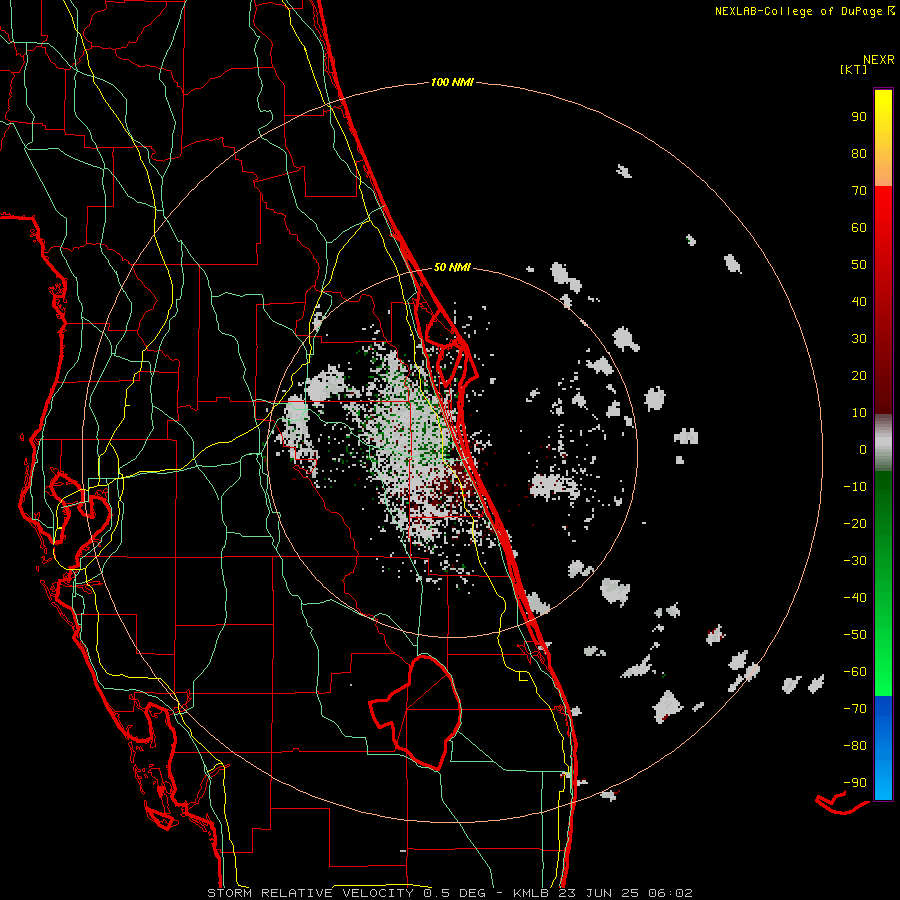
Task: Click the 20 value on the velocity scale
Action: coord(859,375)
